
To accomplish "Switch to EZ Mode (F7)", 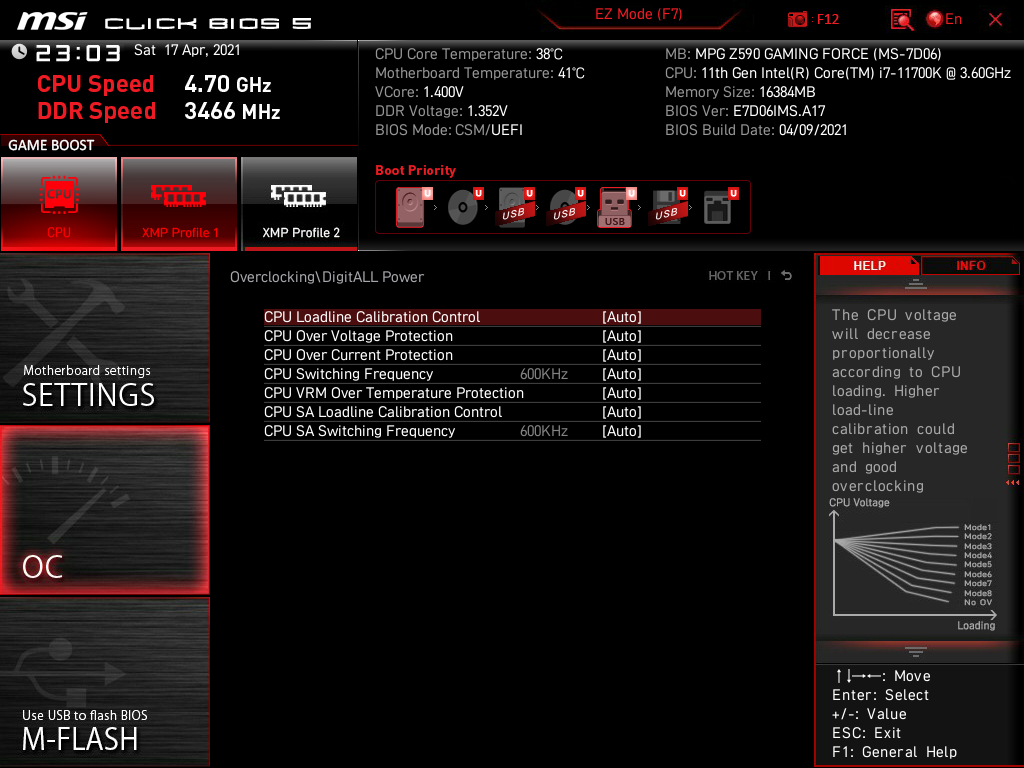I will [x=638, y=14].
